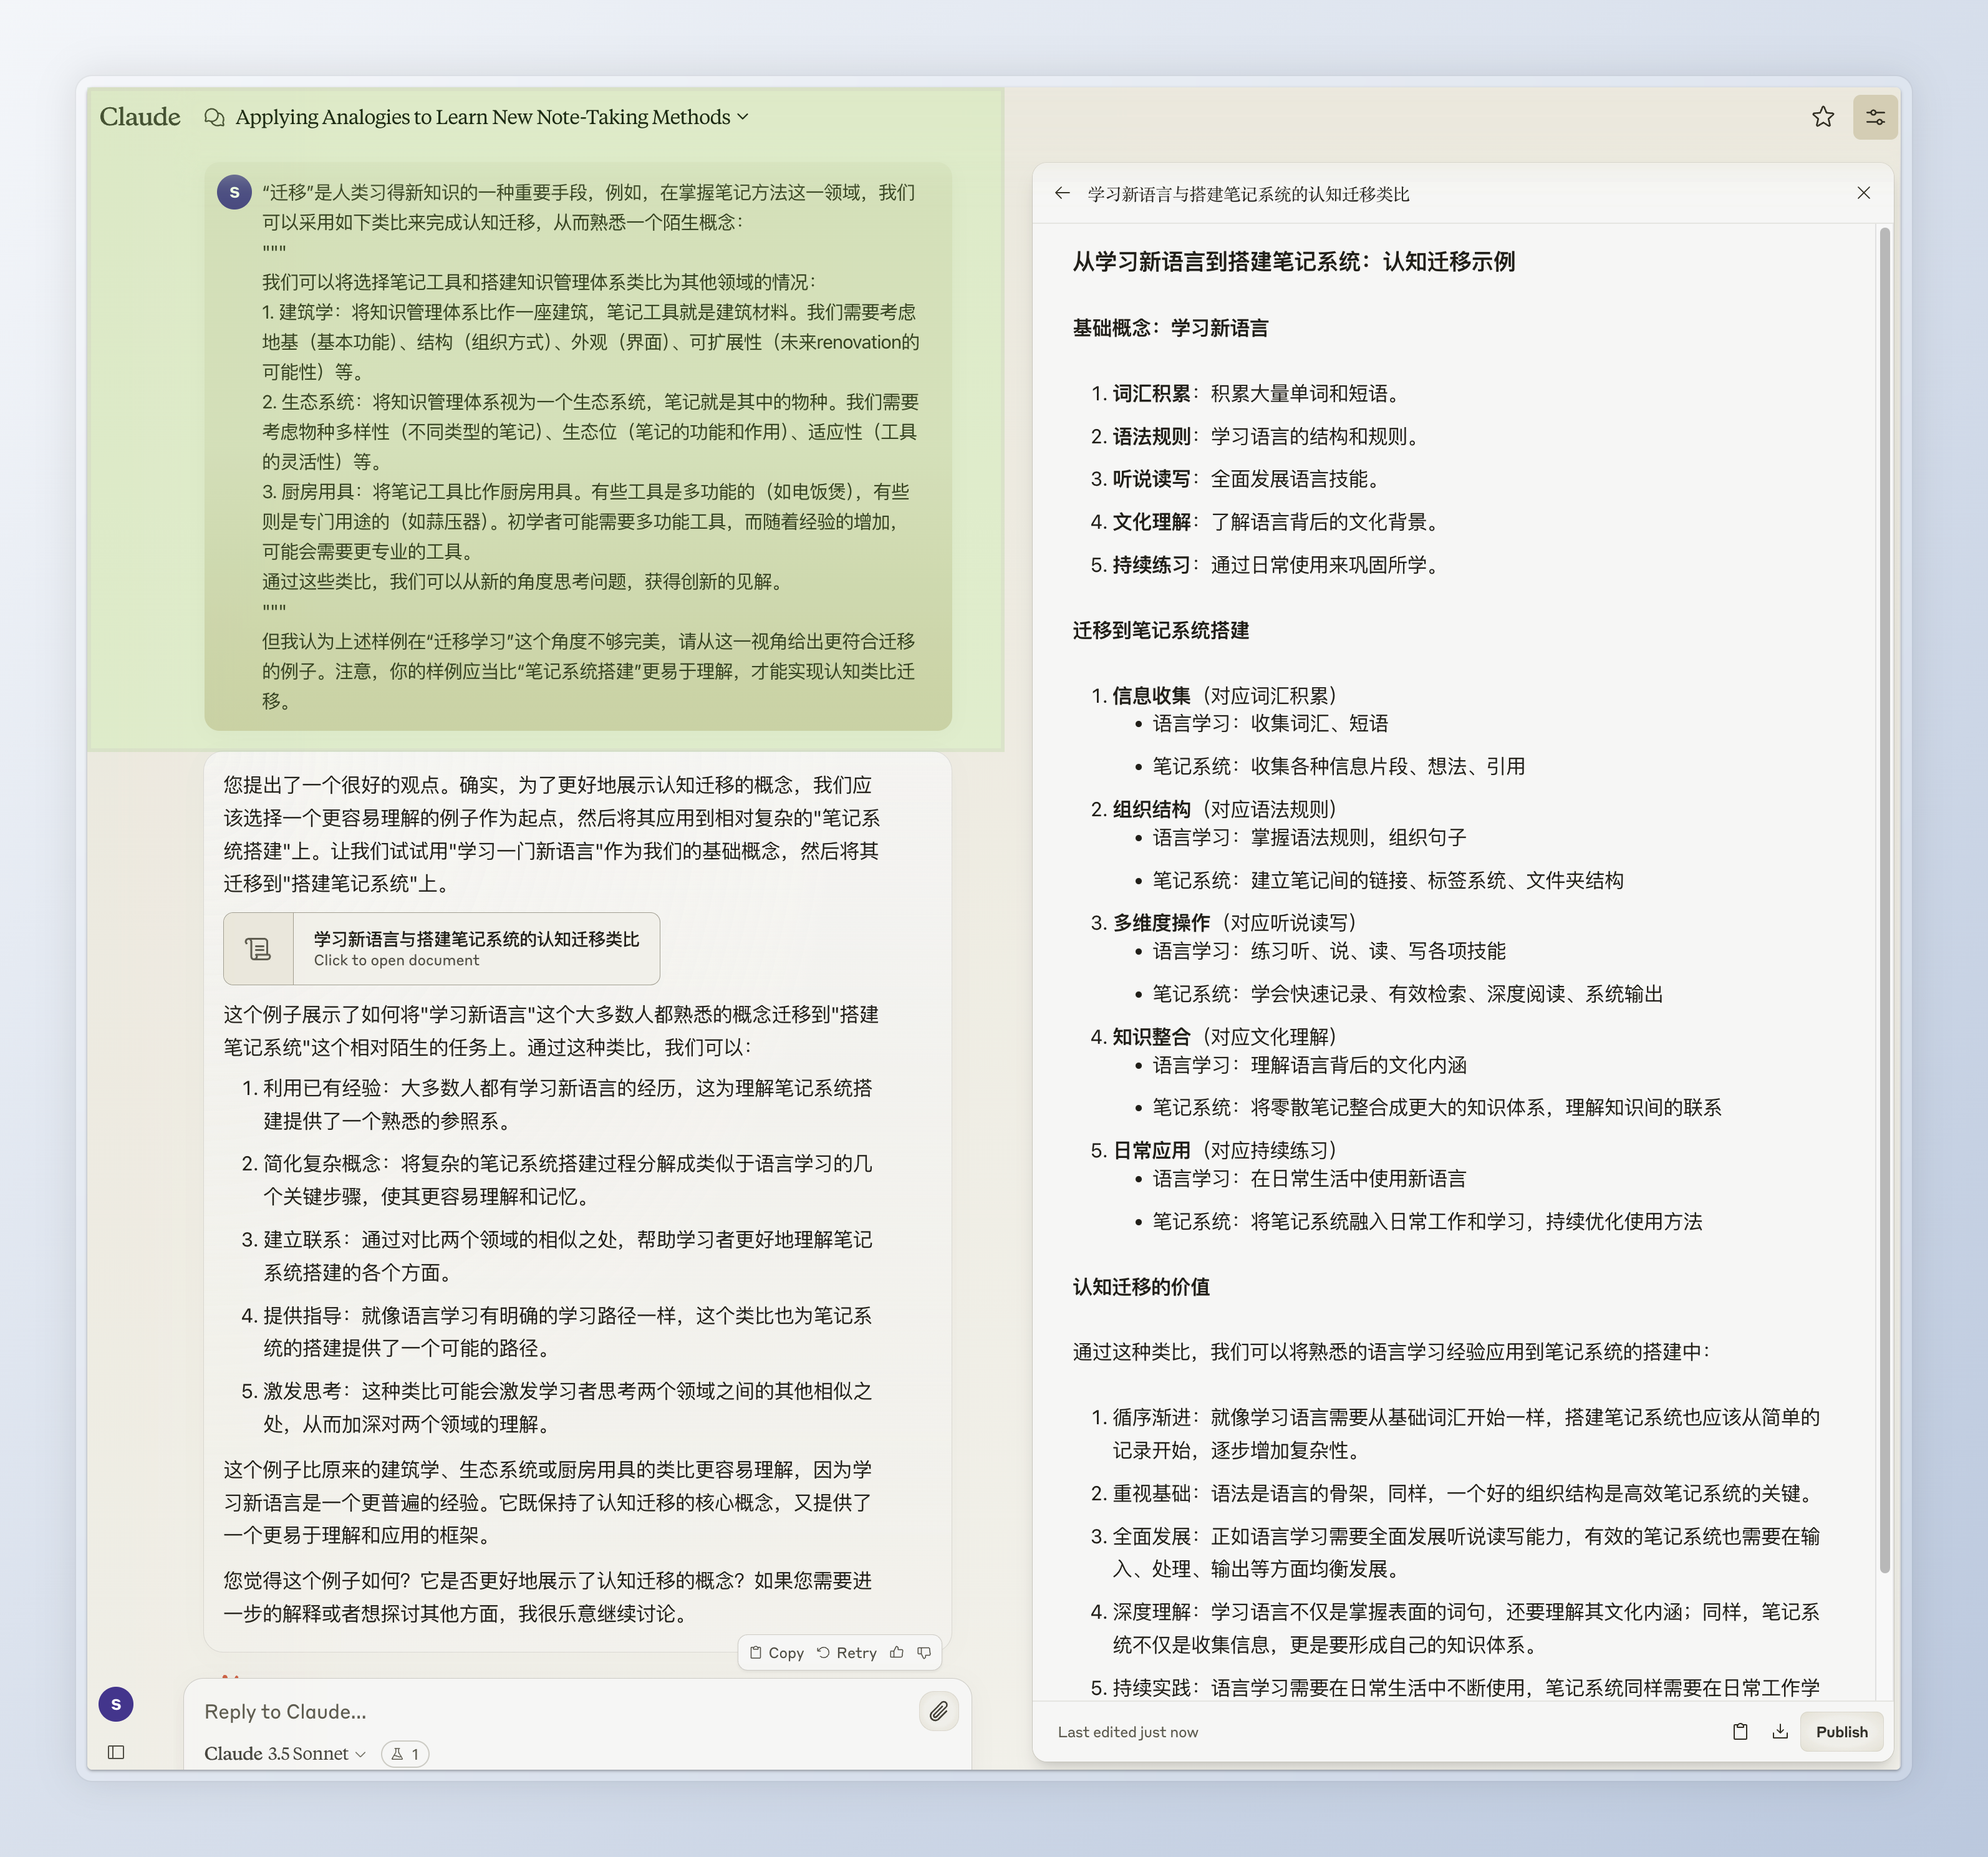Screen dimensions: 1988x1857
Task: Click the artifact panel scrollbar
Action: tap(1885, 900)
